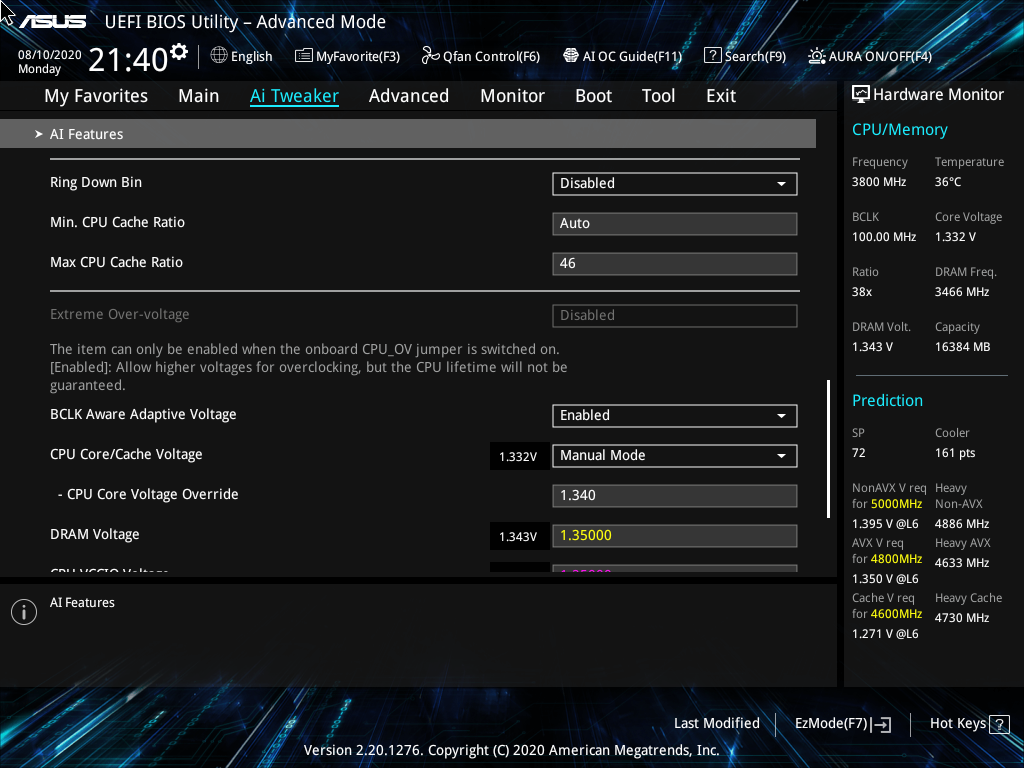This screenshot has width=1024, height=768.
Task: Click the 21:40 clock display
Action: point(128,60)
